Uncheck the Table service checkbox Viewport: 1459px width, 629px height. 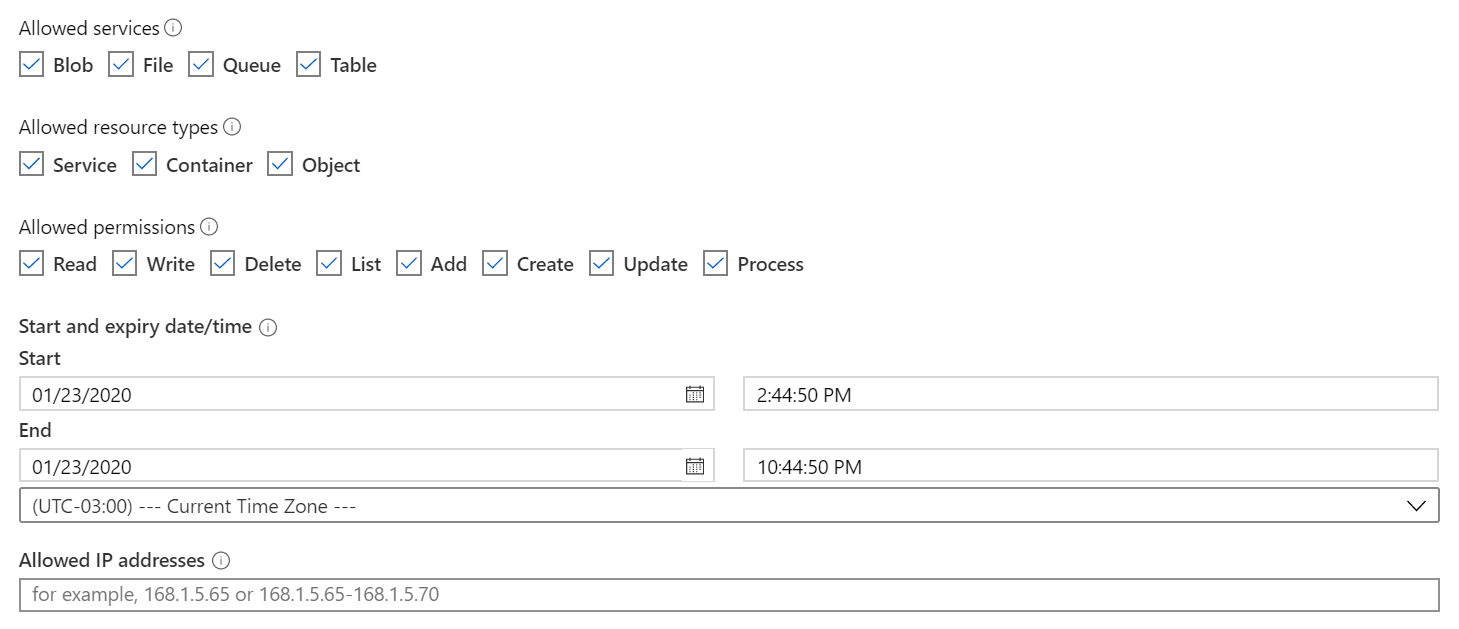pos(309,65)
